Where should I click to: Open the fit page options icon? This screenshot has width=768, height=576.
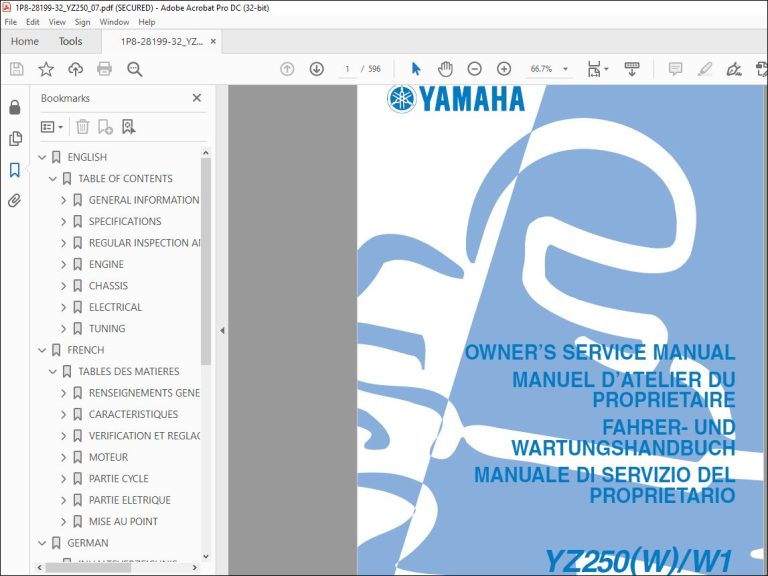point(598,69)
